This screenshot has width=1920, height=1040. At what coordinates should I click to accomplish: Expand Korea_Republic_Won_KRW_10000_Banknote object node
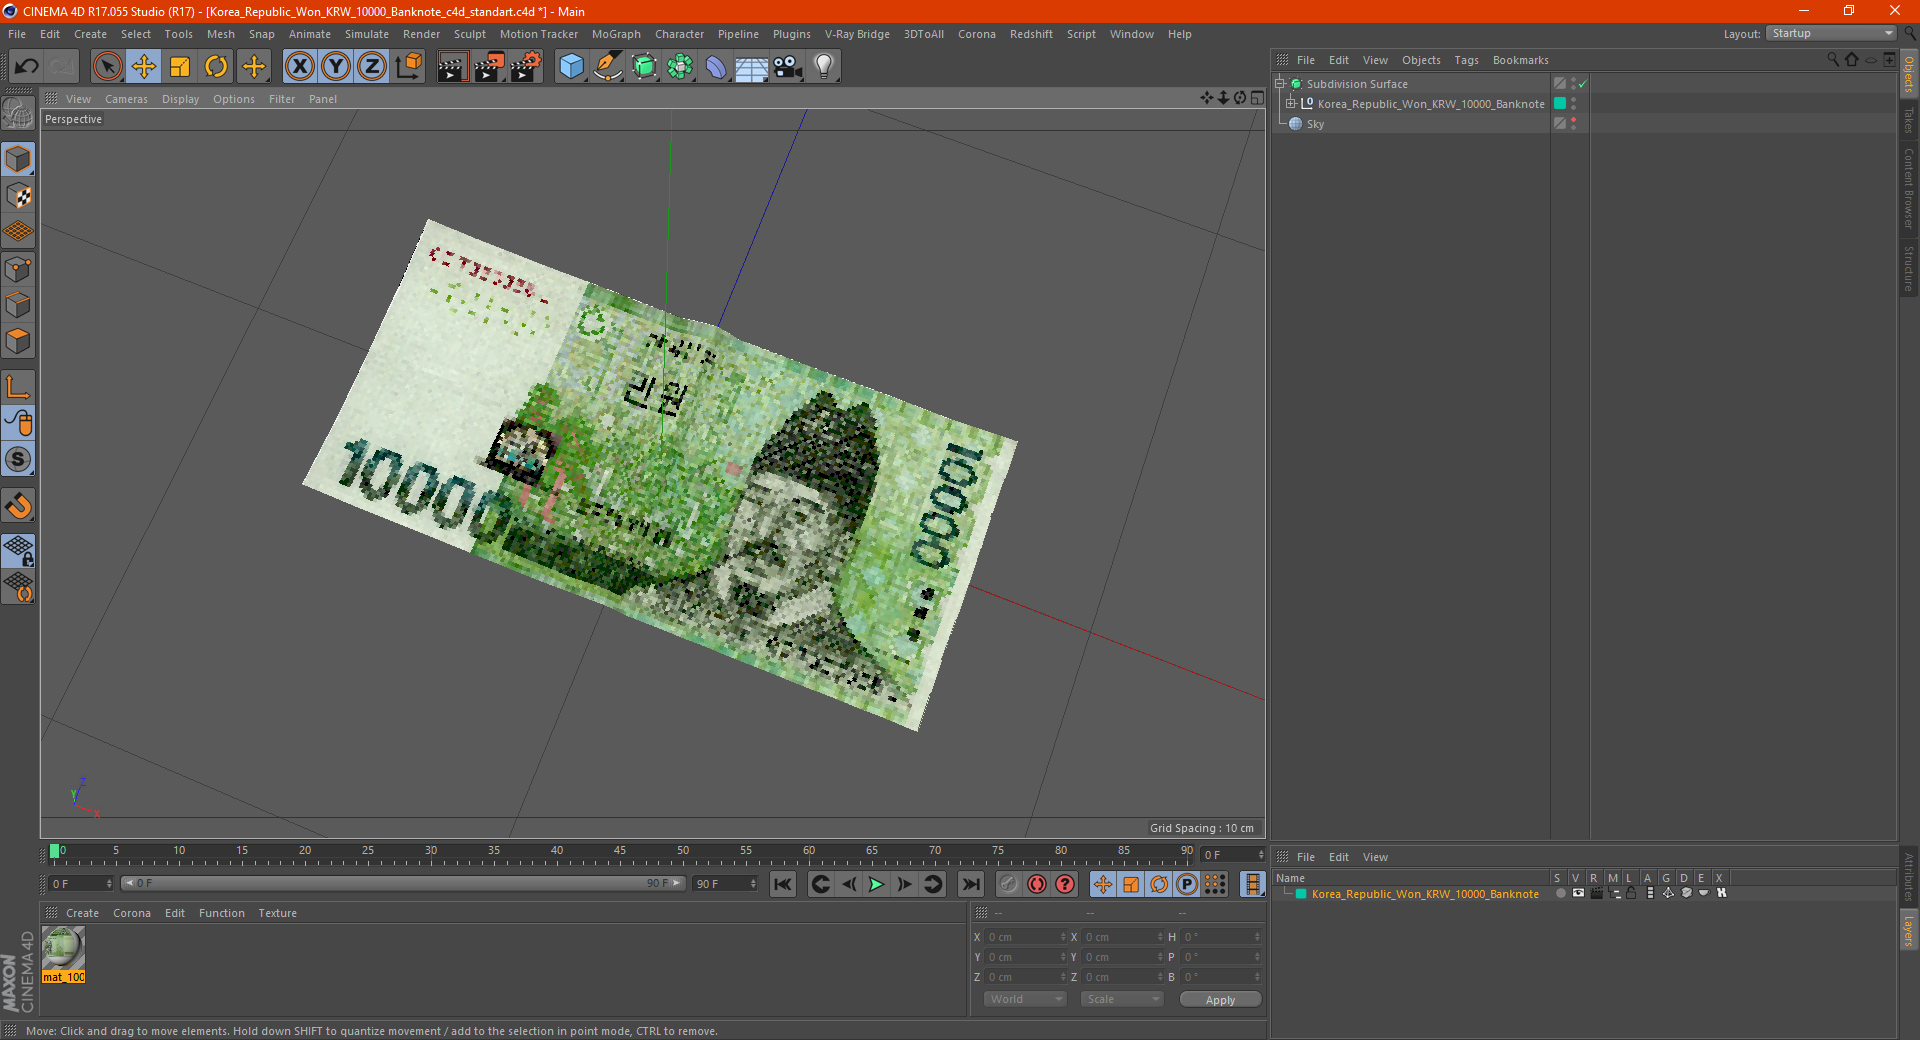coord(1290,104)
